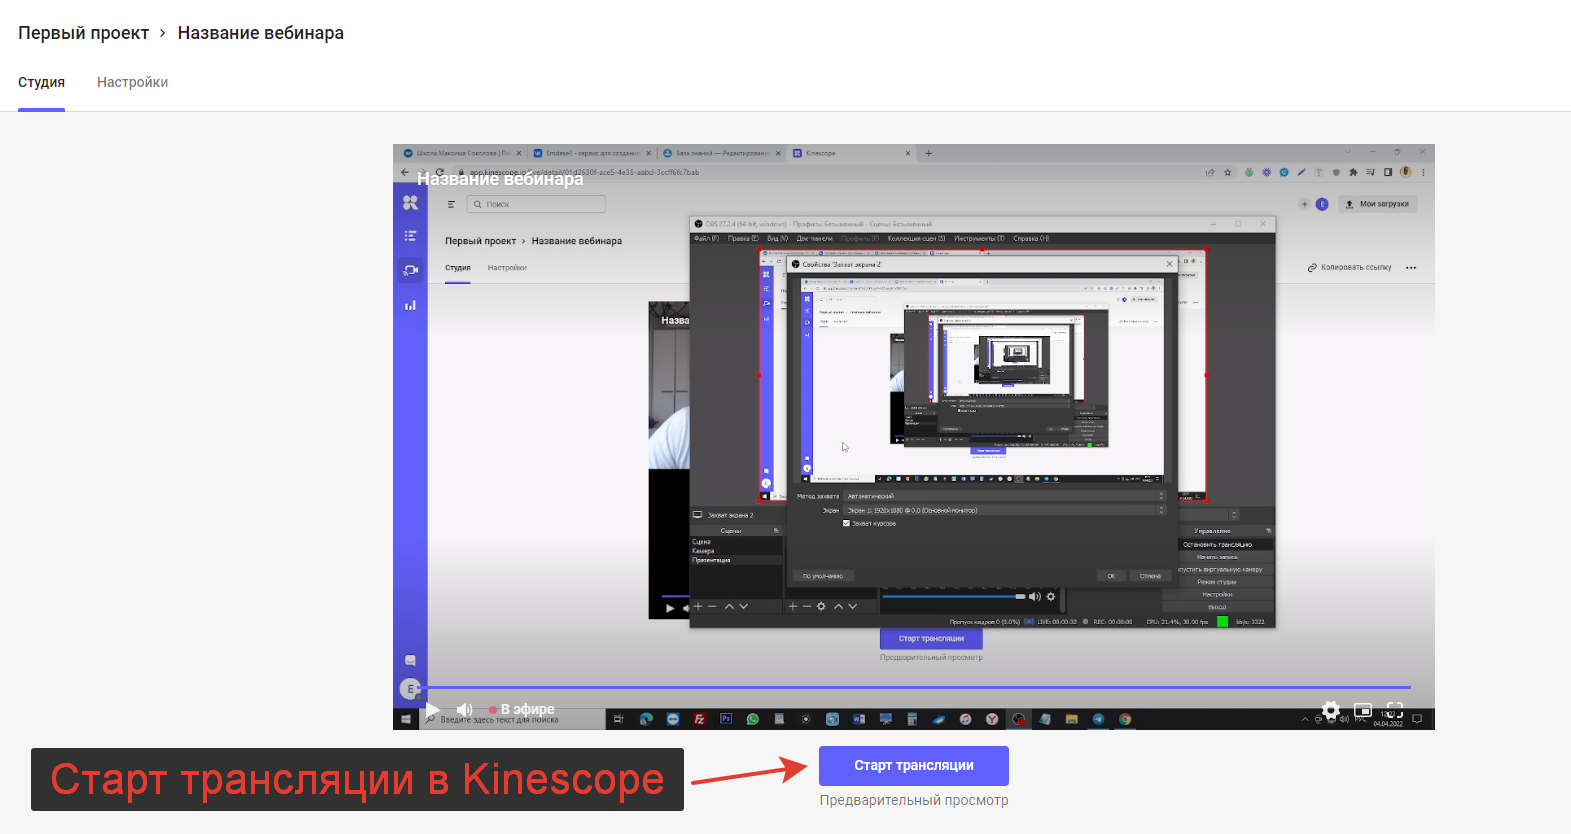
Task: Select the Студия tab
Action: 41,82
